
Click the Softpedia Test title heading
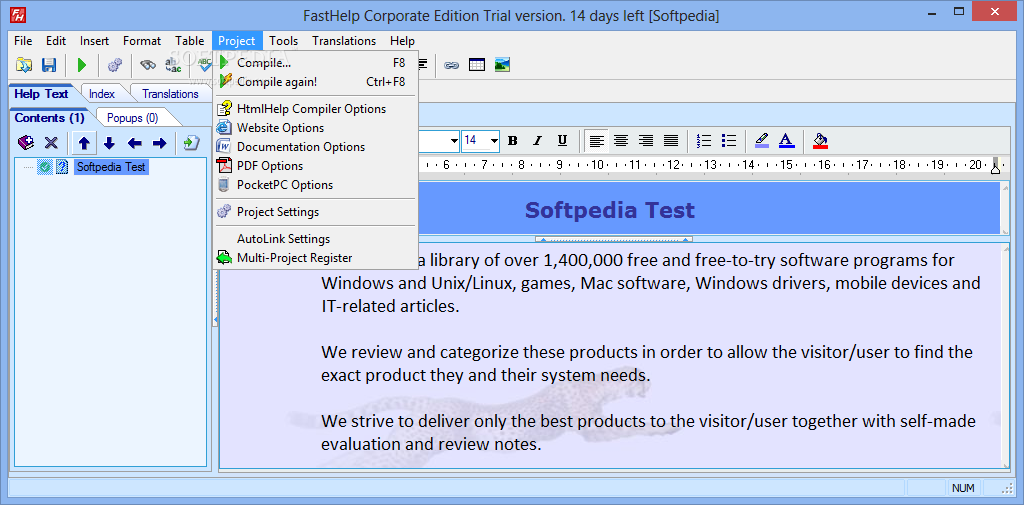609,210
